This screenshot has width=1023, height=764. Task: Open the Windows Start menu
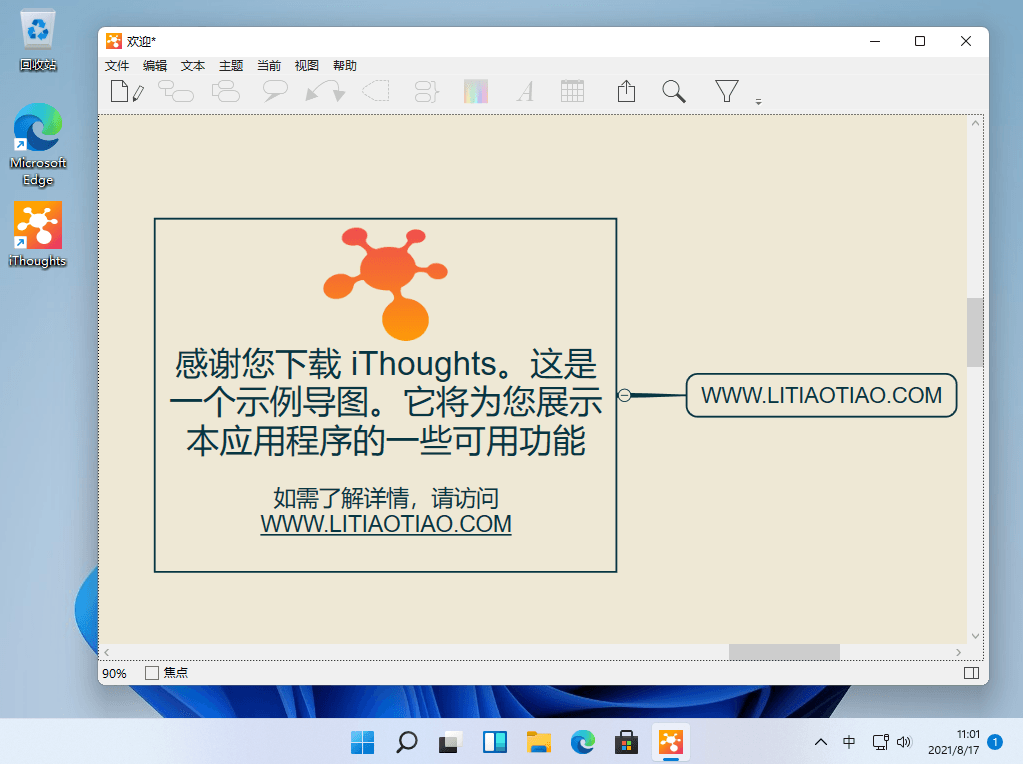coord(363,742)
